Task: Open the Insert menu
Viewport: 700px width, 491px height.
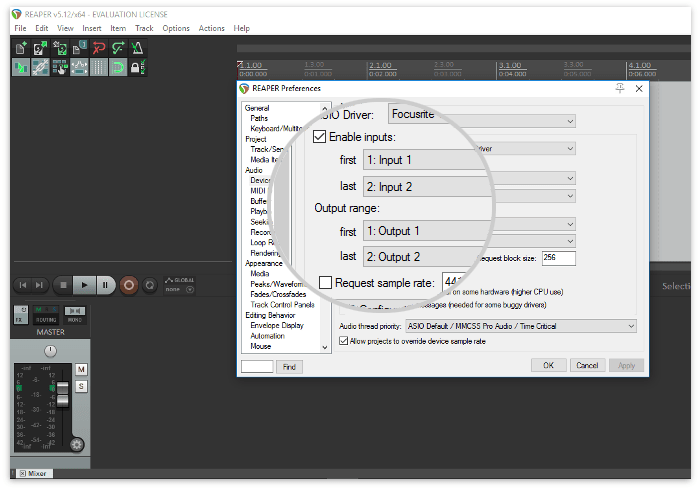Action: point(92,28)
